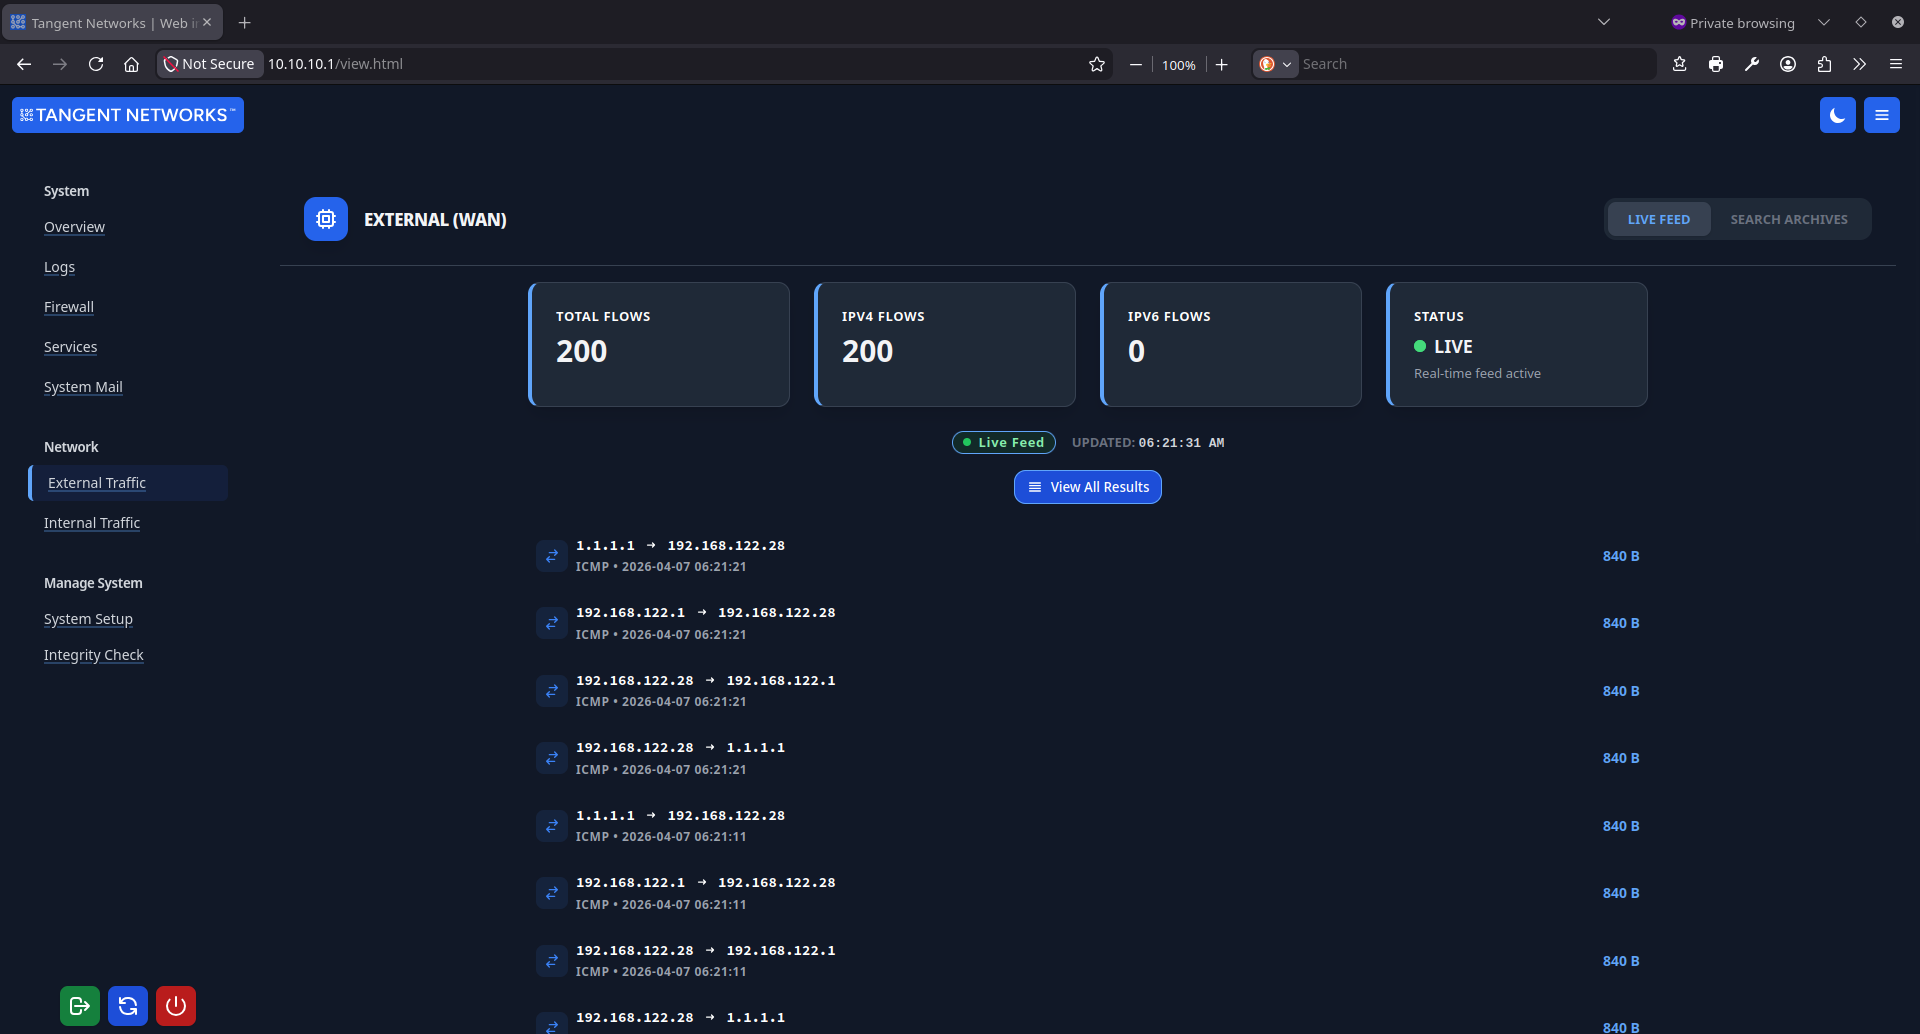Click the browser search input field
Image resolution: width=1920 pixels, height=1034 pixels.
[x=1470, y=64]
